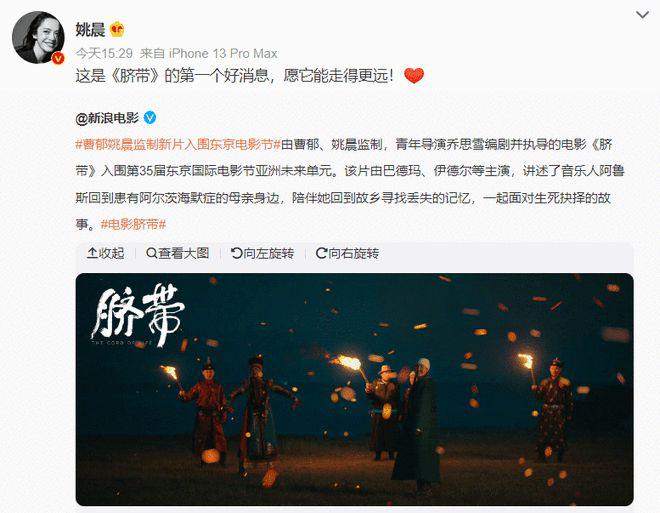Viewport: 660px width, 513px height.
Task: Open 姚晨's profile avatar
Action: tap(38, 37)
